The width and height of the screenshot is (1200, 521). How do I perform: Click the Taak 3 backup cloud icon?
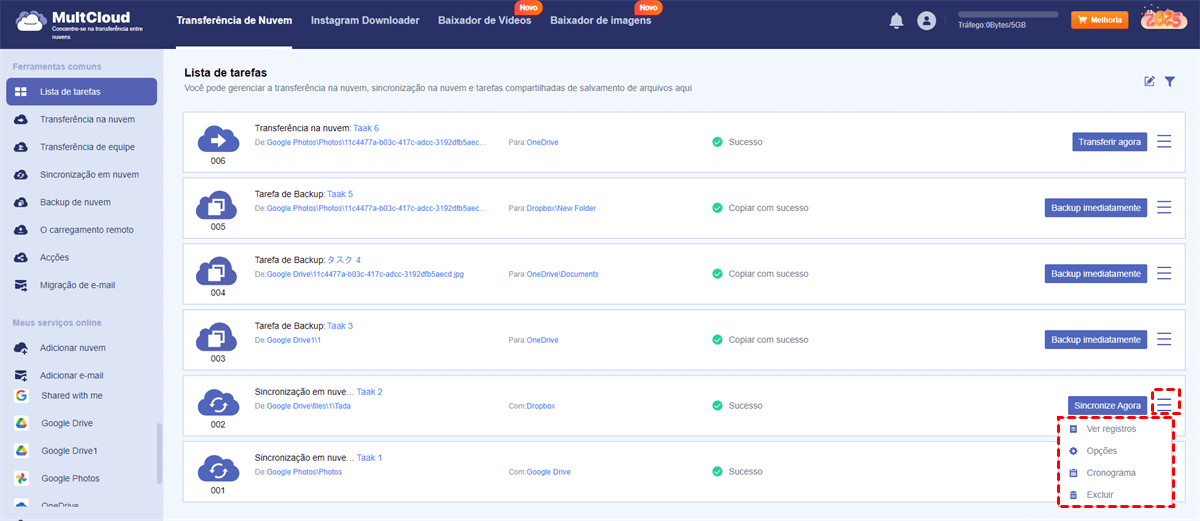tap(217, 336)
